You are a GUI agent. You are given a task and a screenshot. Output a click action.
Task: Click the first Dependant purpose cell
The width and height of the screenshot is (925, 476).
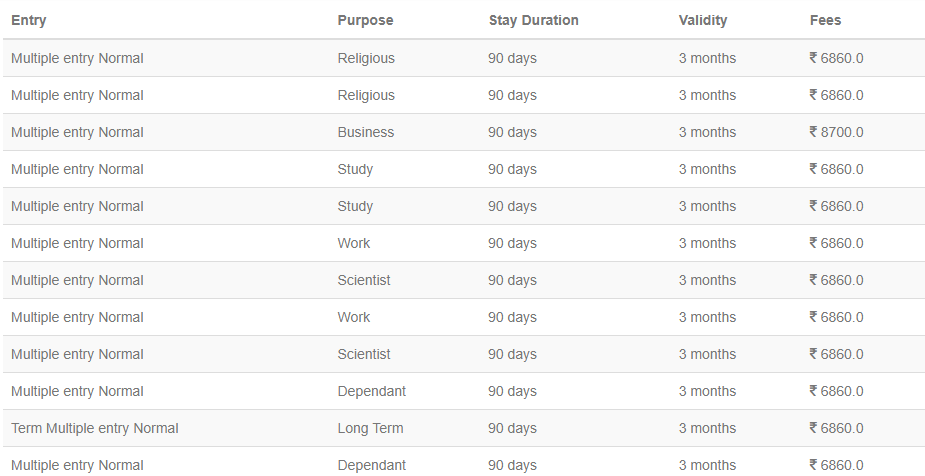(x=372, y=391)
